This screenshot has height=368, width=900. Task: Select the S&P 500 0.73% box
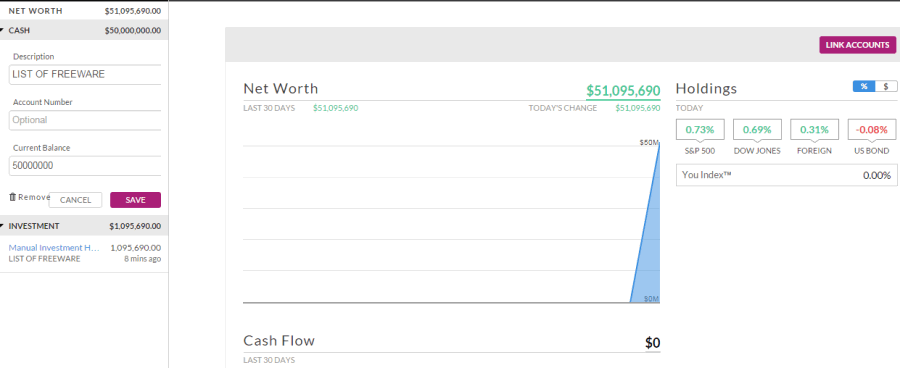point(700,130)
